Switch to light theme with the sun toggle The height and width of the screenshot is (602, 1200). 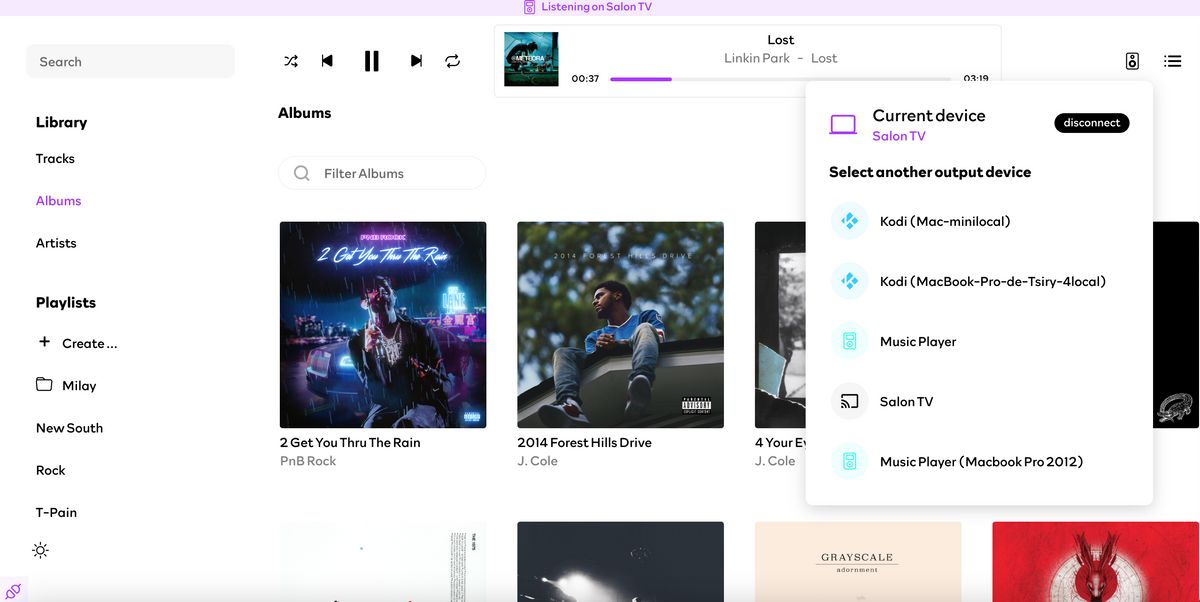pyautogui.click(x=41, y=549)
